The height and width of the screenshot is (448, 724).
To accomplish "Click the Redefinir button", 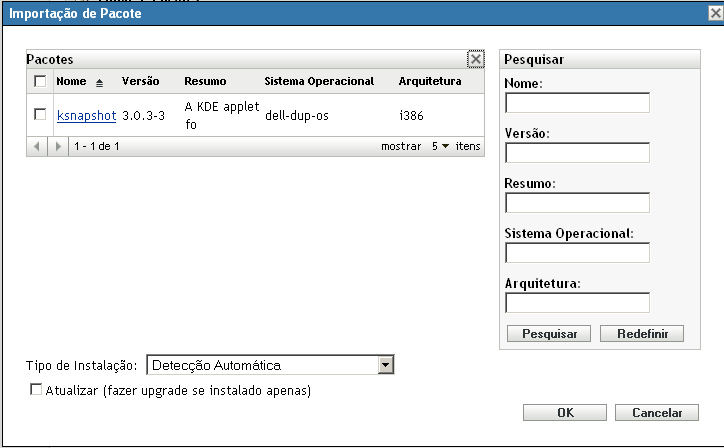I will pos(642,333).
